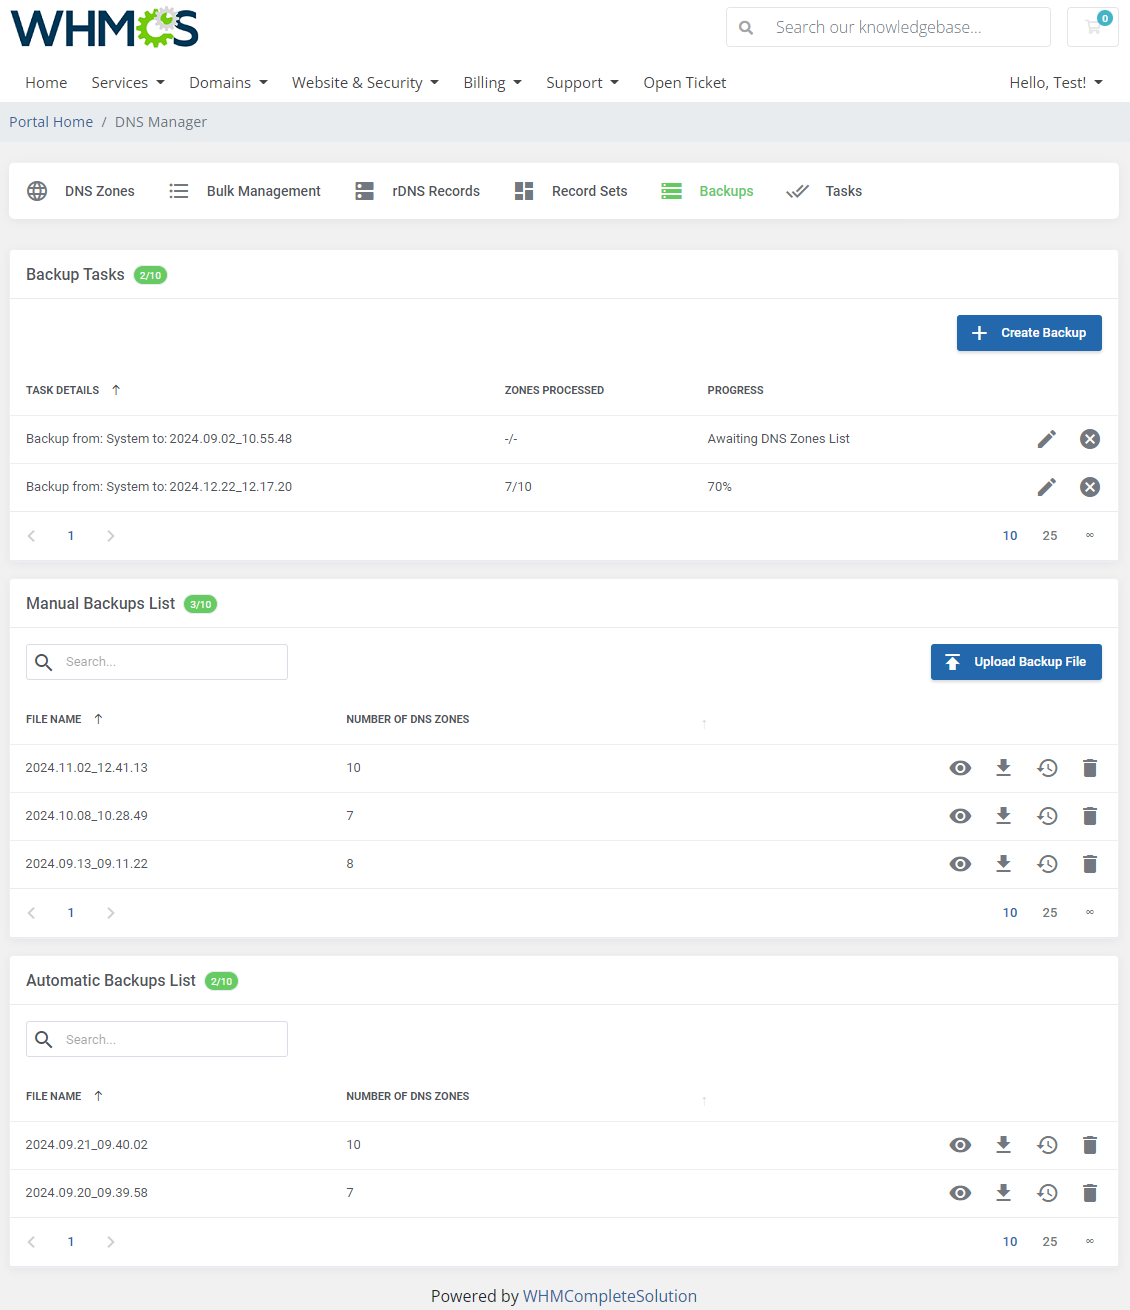Screen dimensions: 1130x1310
Task: Click the rDNS Records icon
Action: coord(364,191)
